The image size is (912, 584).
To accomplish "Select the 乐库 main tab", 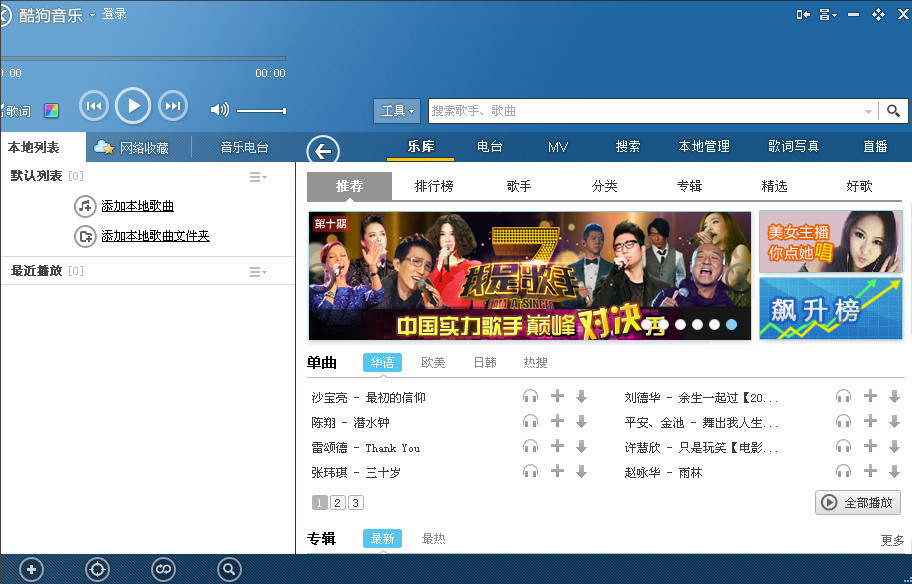I will (x=421, y=147).
